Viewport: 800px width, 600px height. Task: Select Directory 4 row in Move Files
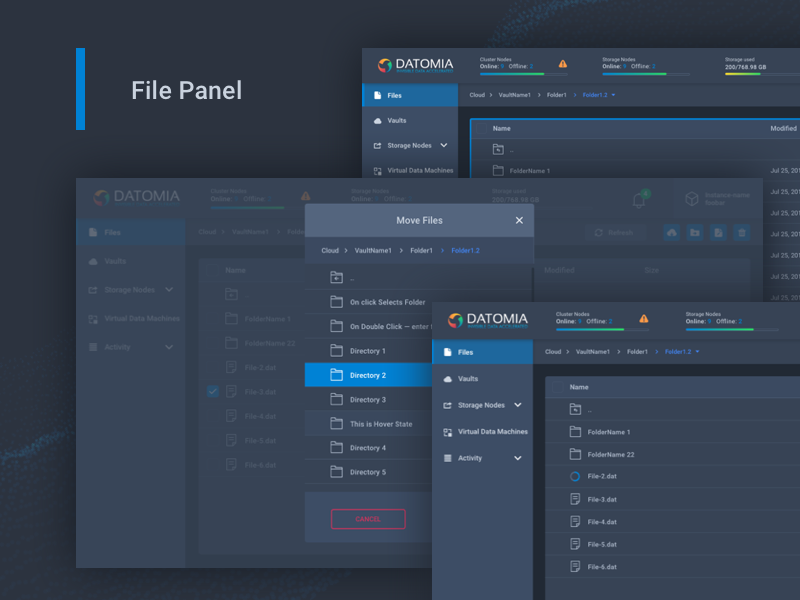tap(368, 448)
